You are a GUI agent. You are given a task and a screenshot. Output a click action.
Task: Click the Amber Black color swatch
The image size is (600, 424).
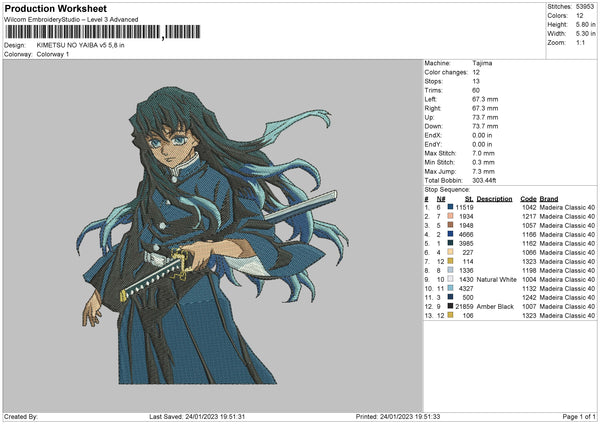[450, 306]
